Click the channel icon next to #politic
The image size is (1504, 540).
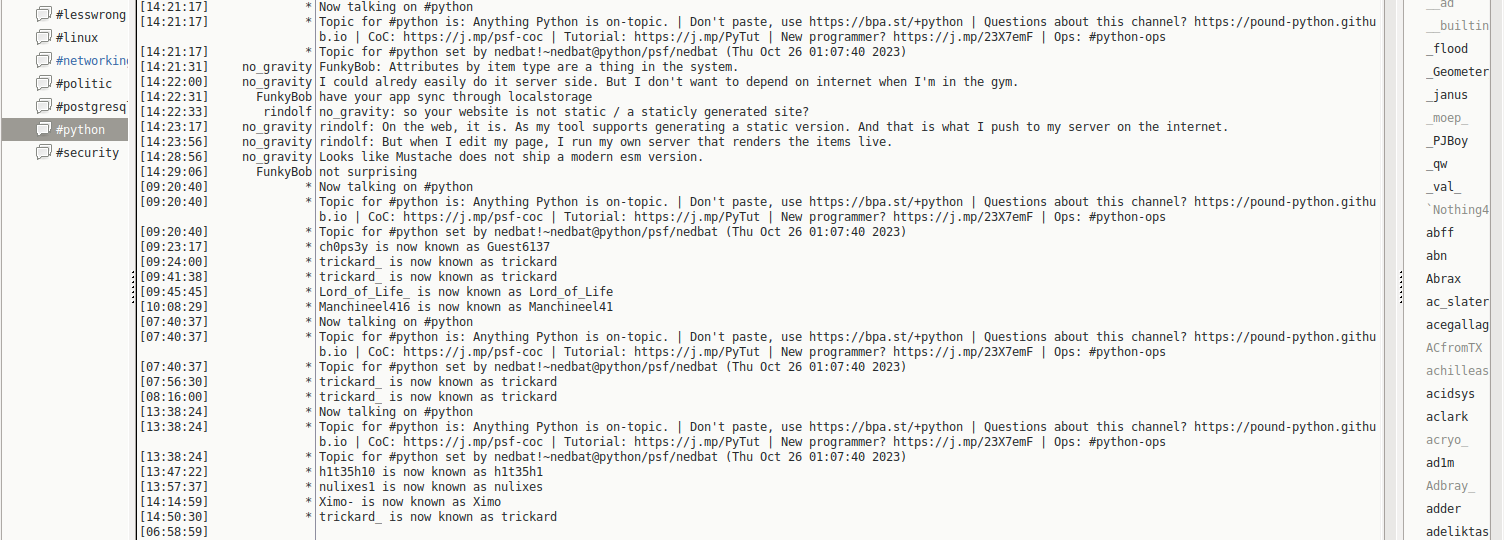[43, 83]
